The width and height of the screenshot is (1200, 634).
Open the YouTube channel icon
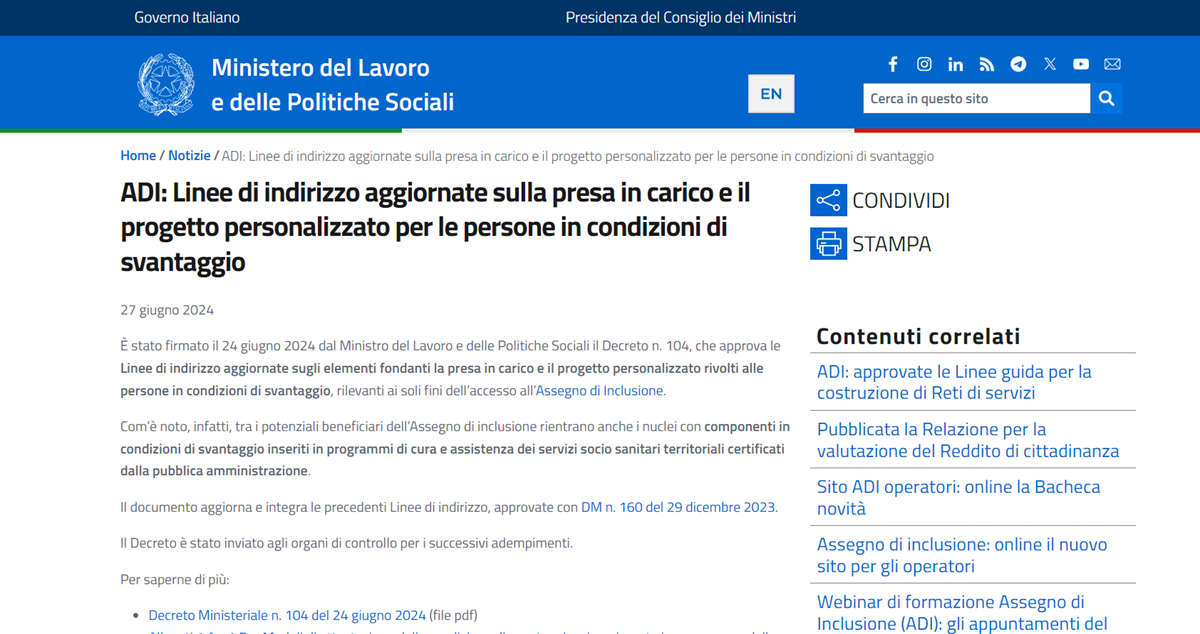(x=1081, y=63)
